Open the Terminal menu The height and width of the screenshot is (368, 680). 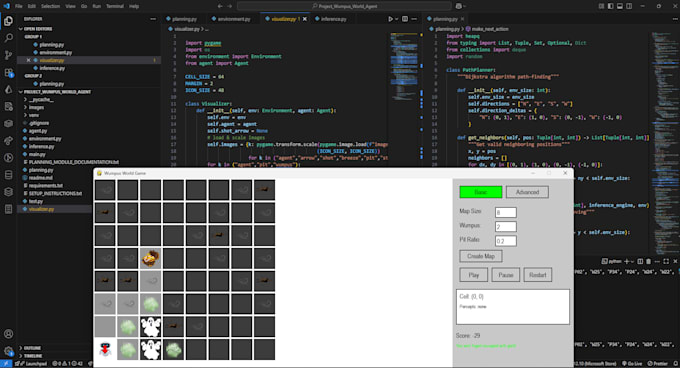pyautogui.click(x=115, y=6)
